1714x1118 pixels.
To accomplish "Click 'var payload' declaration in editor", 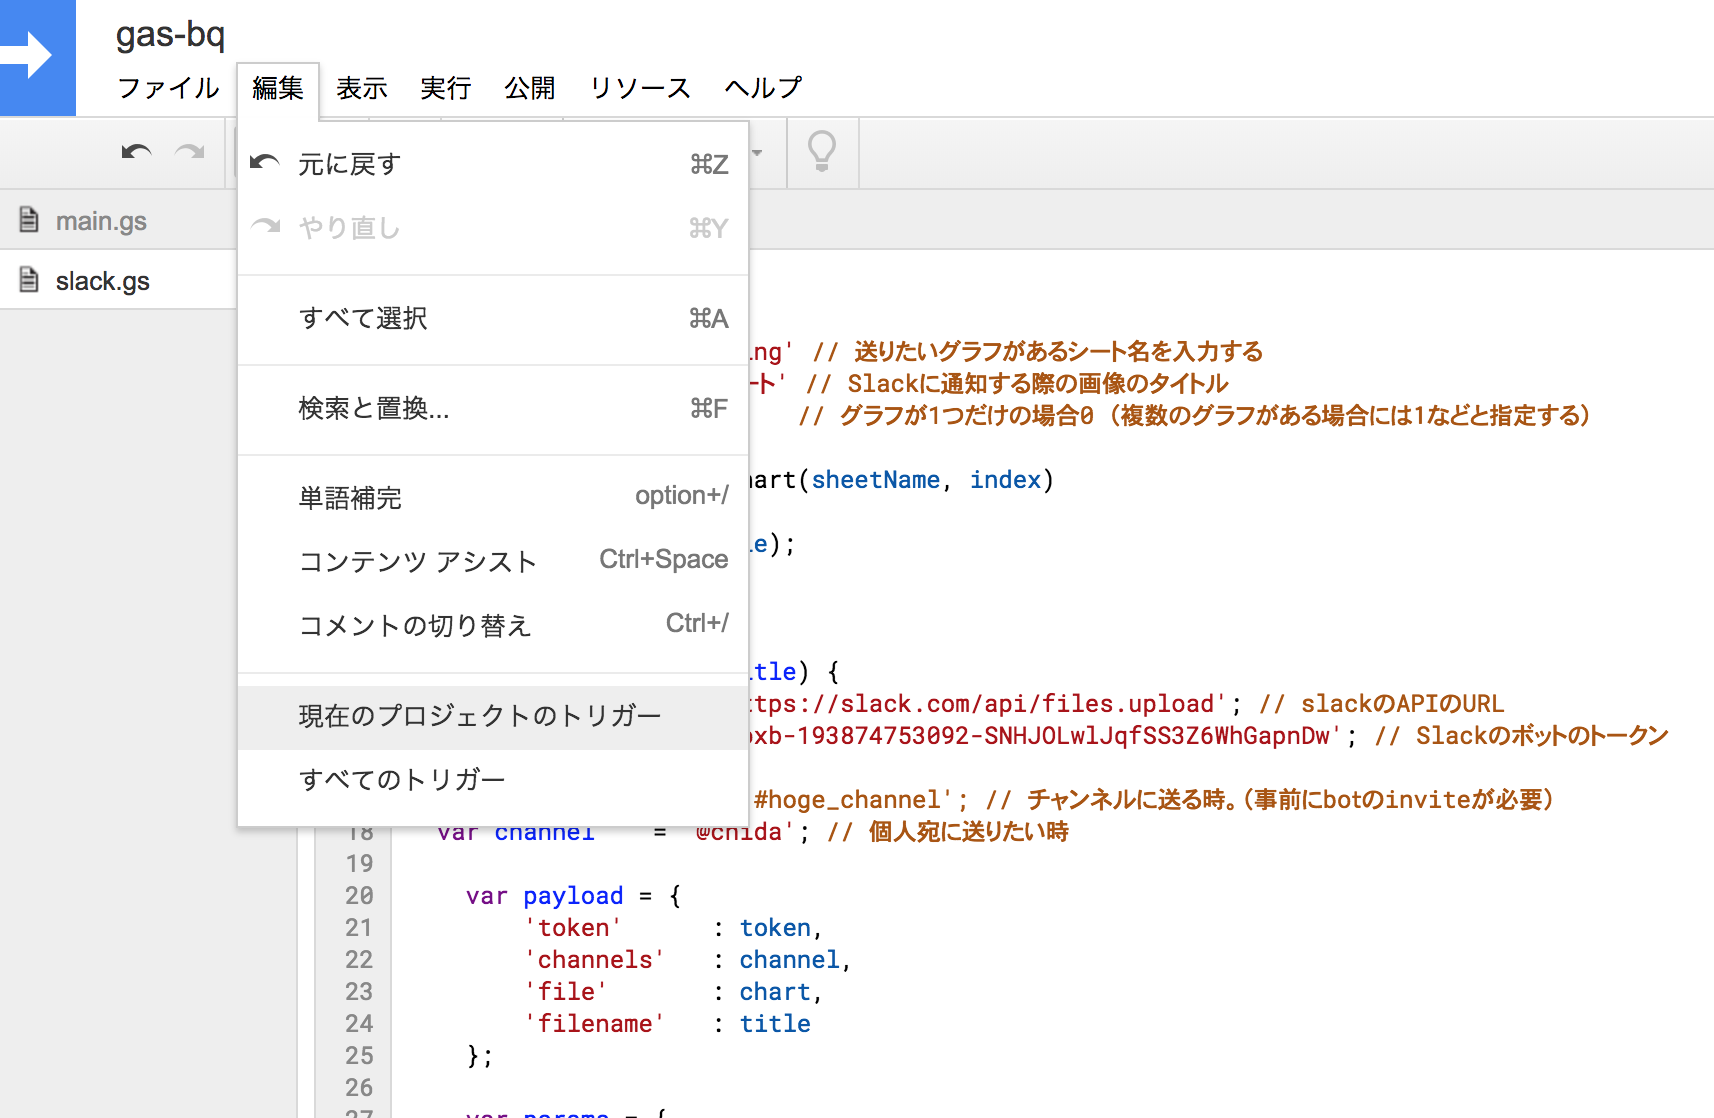I will click(544, 896).
